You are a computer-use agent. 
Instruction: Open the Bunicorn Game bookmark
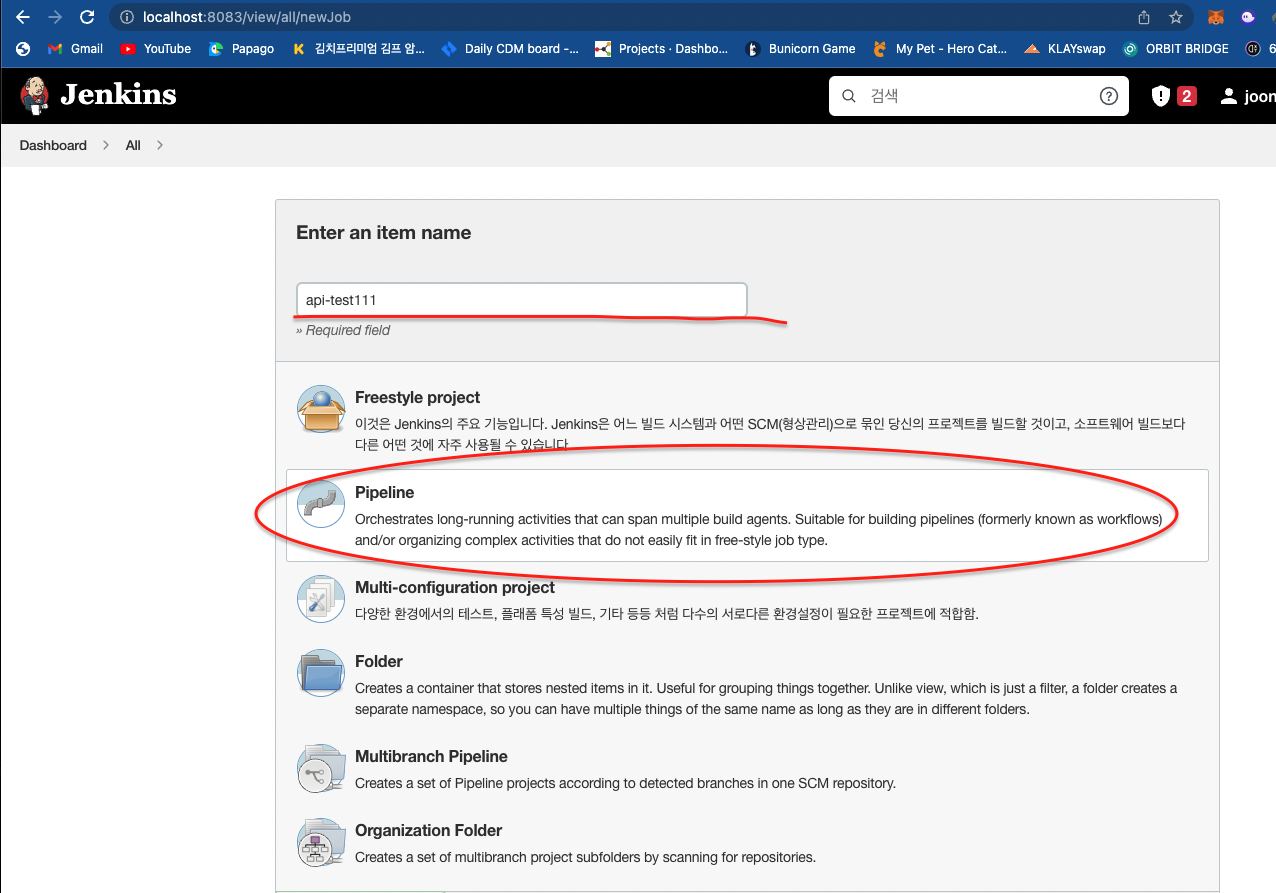point(799,48)
